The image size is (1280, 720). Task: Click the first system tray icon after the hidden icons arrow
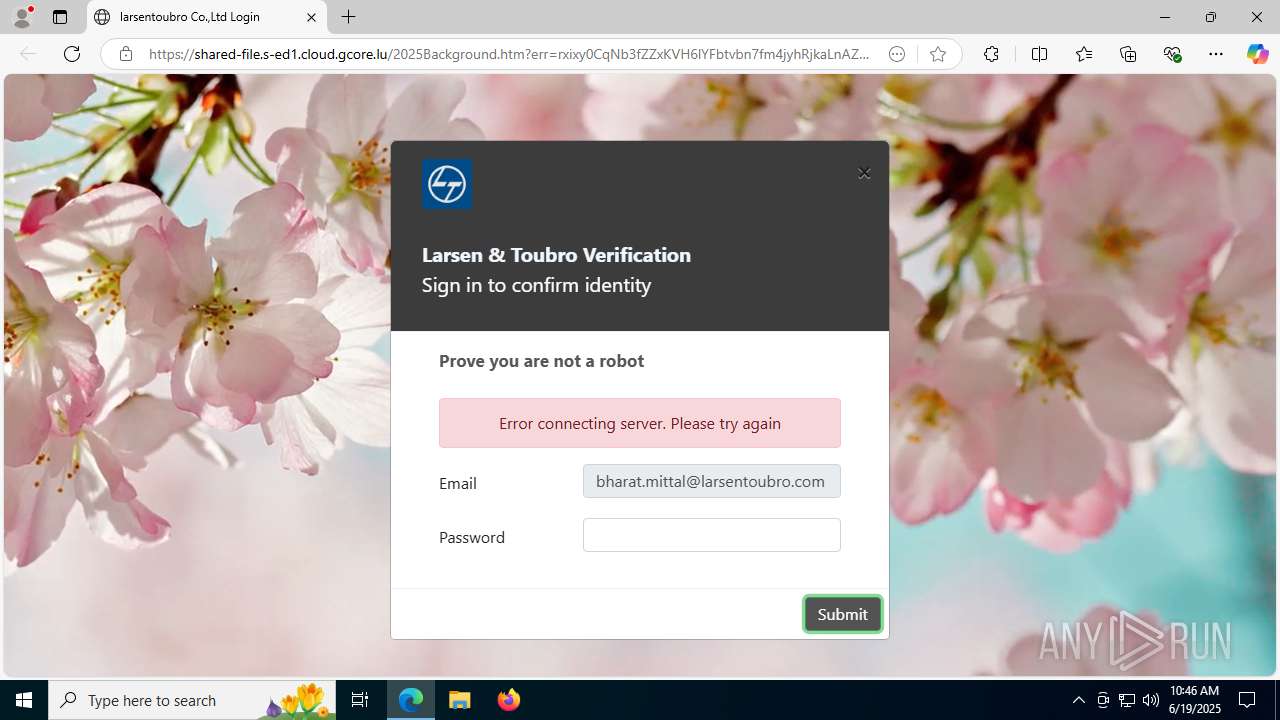[x=1103, y=700]
